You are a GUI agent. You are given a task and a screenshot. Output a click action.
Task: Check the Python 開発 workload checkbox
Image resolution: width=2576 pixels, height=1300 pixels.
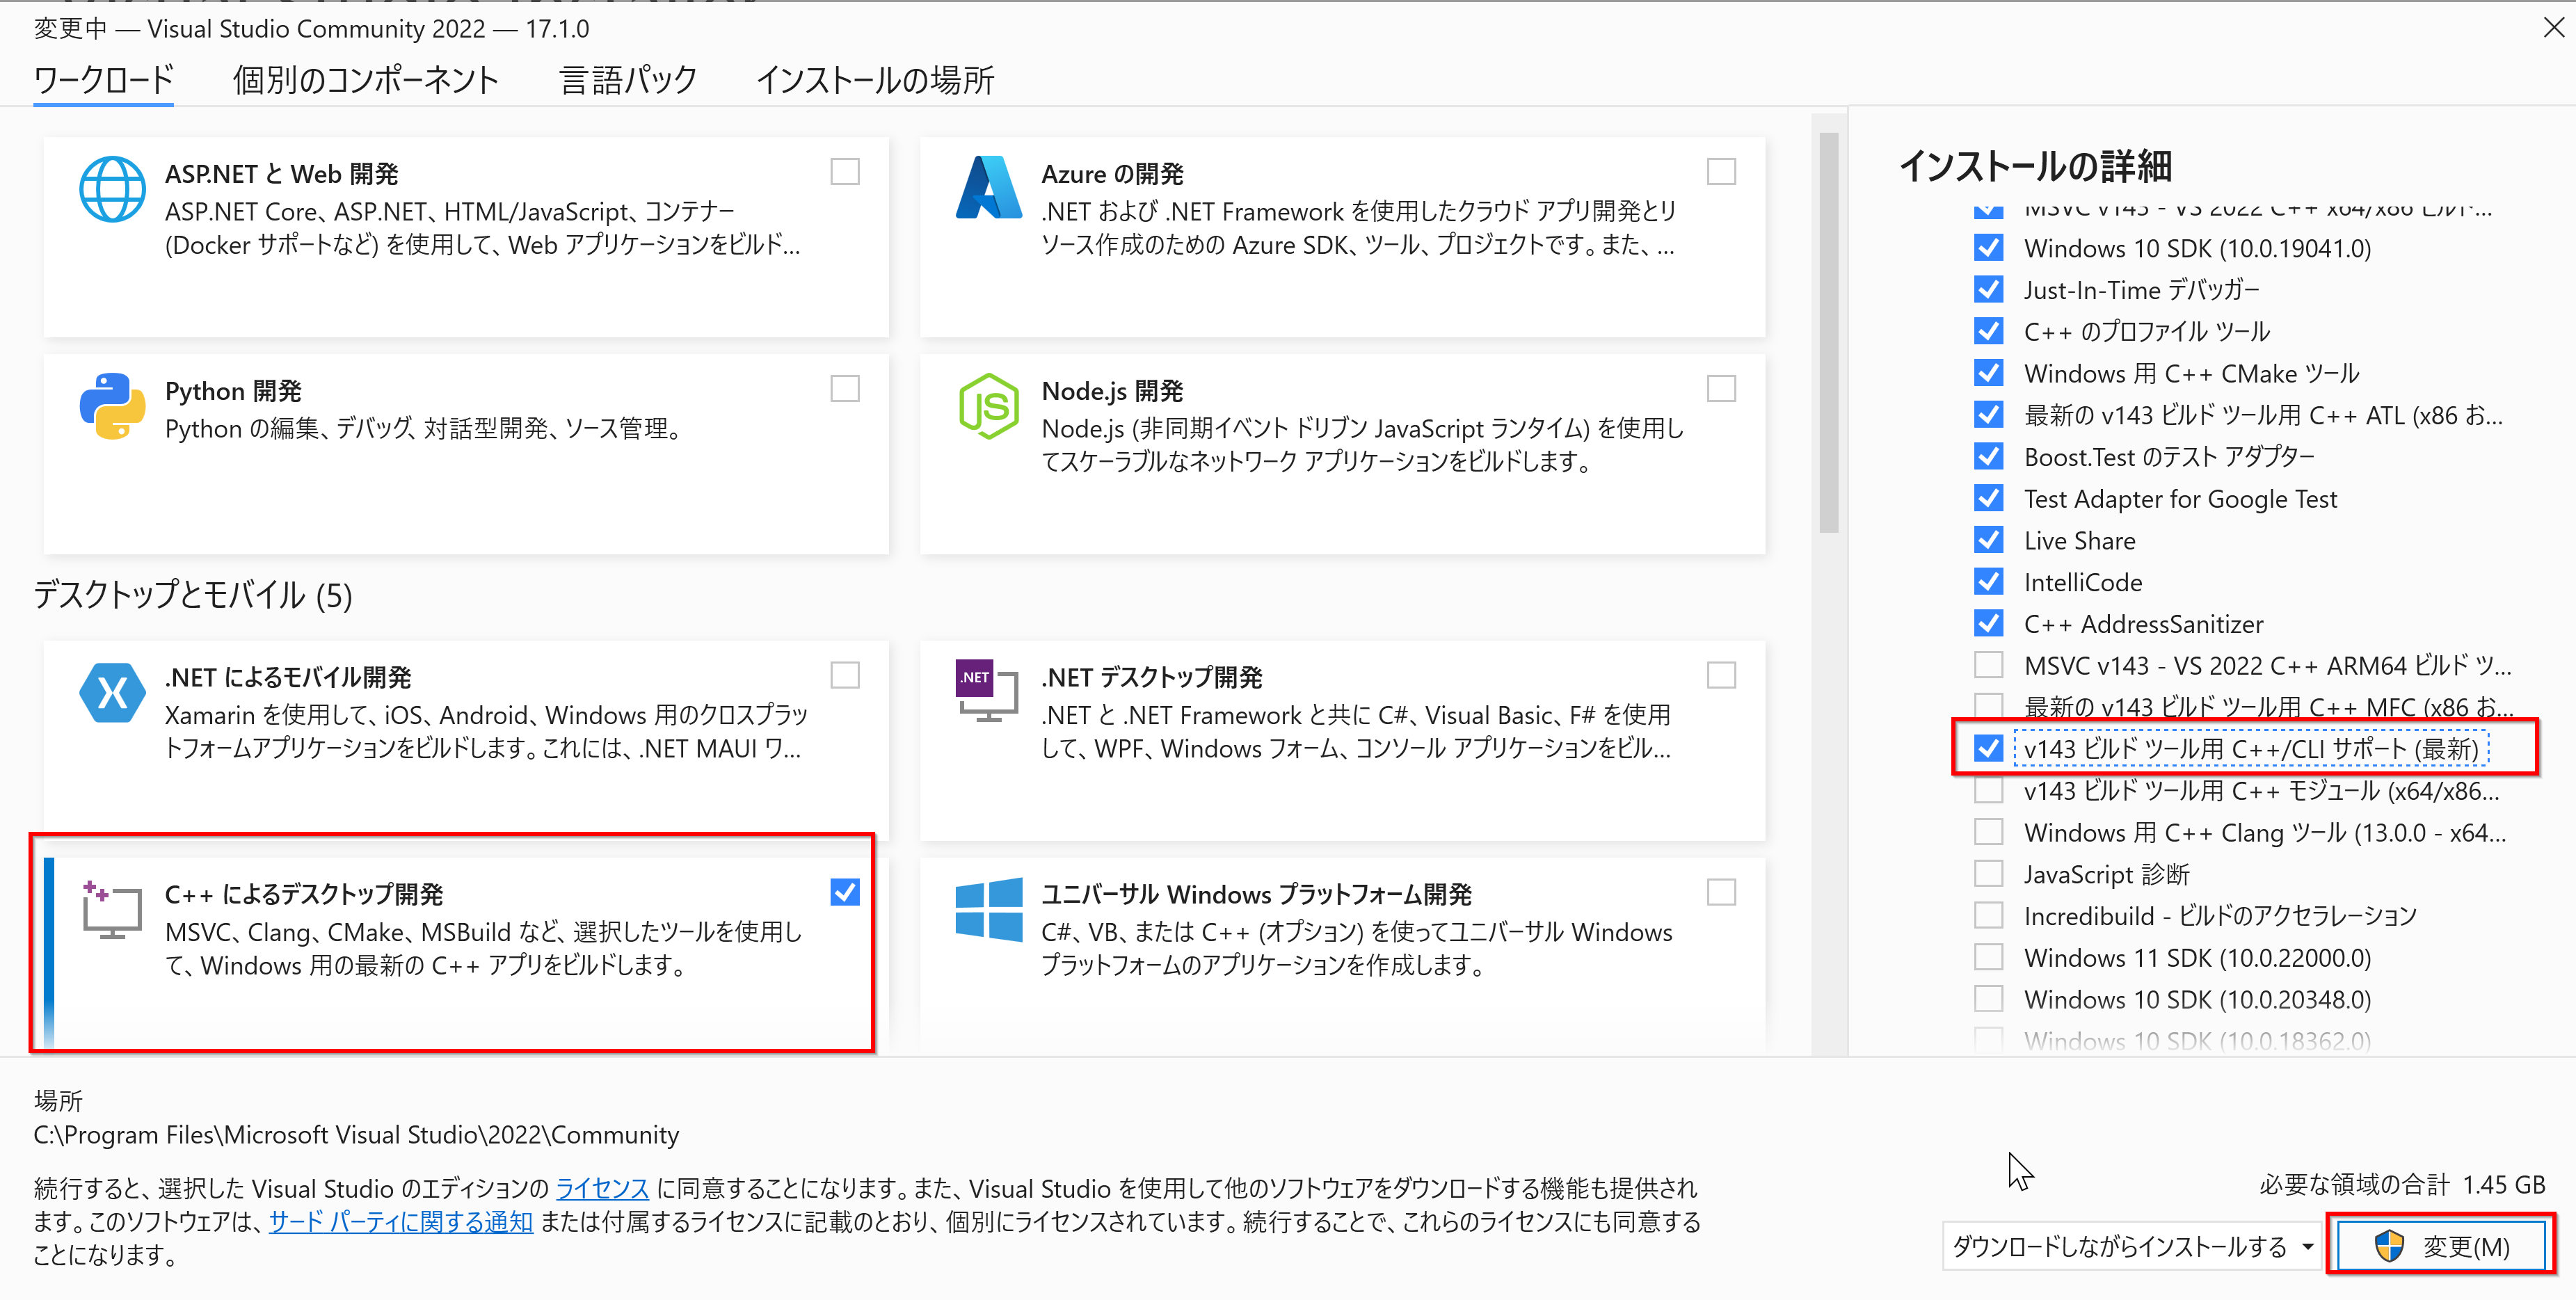[x=845, y=389]
